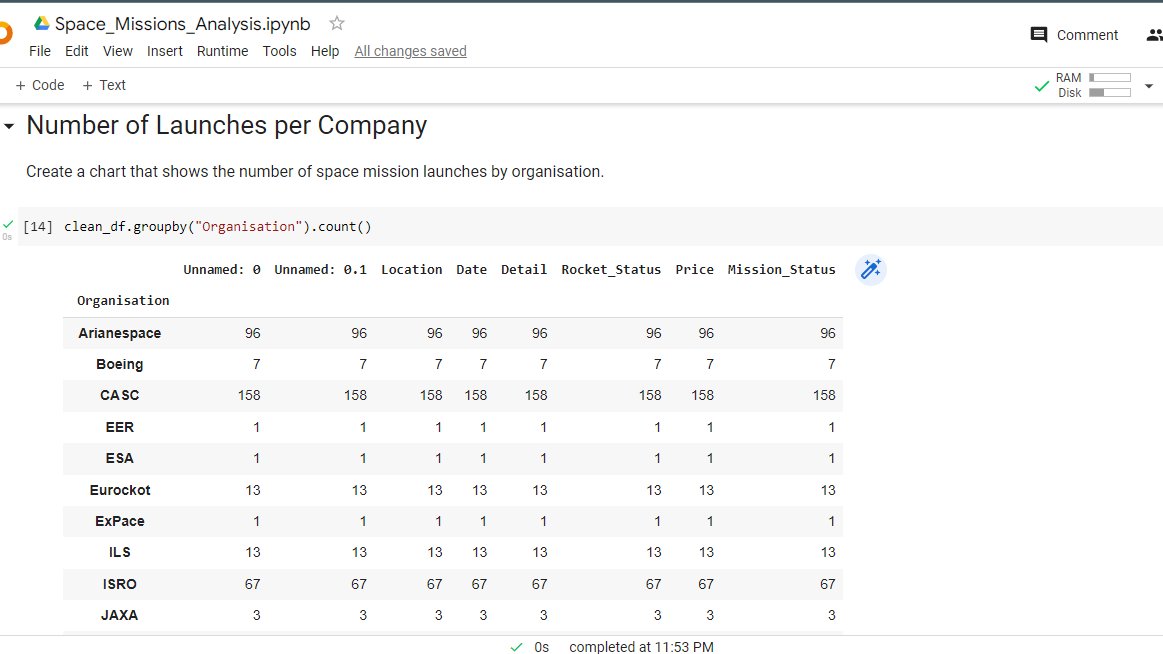The image size is (1163, 654).
Task: Click the Unnamed: 0.1 column header
Action: click(320, 270)
